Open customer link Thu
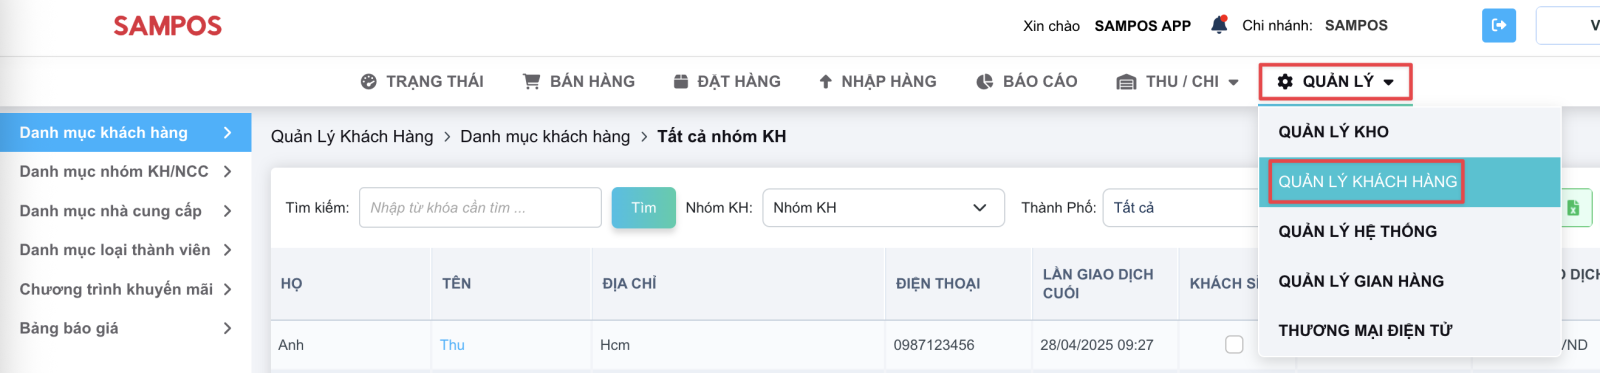The width and height of the screenshot is (1600, 373). tap(452, 345)
